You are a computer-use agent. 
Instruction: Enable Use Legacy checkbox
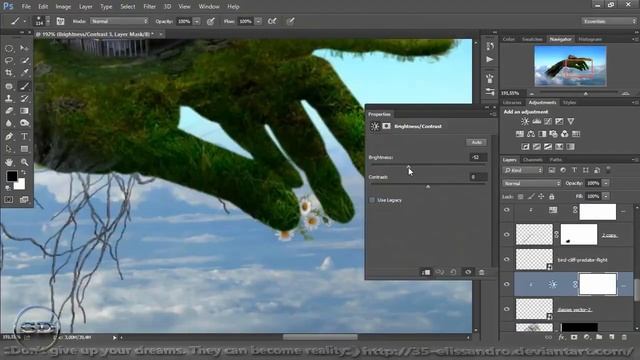(372, 200)
